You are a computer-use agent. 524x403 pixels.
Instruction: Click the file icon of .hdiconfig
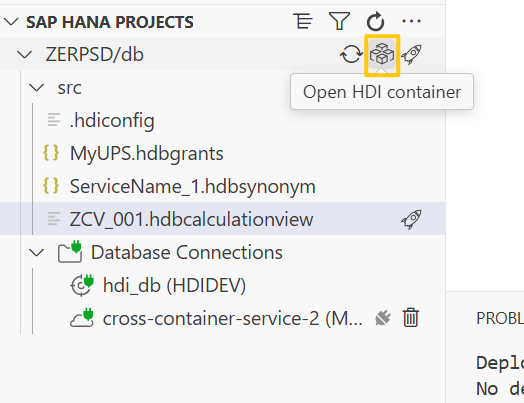54,120
